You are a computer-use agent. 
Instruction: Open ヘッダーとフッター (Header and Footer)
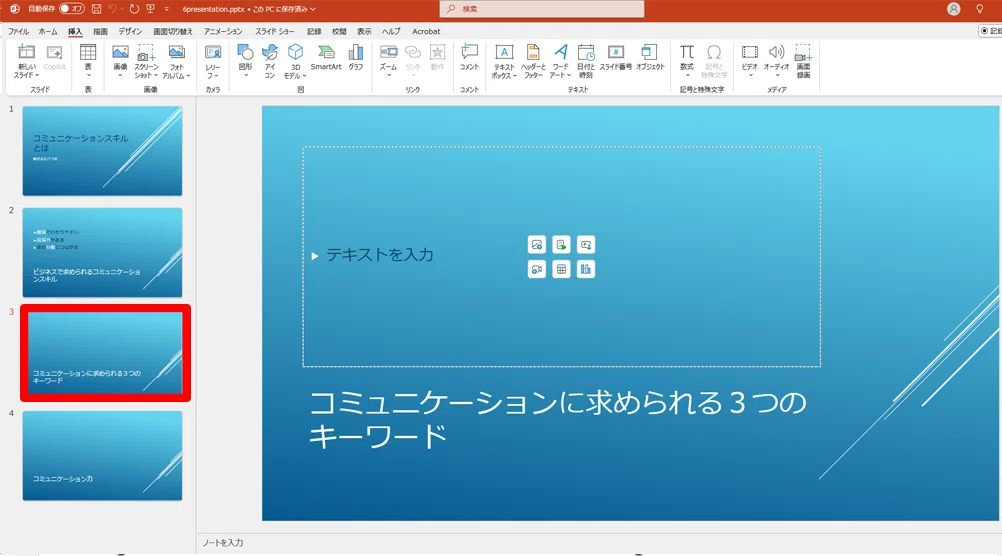click(533, 61)
